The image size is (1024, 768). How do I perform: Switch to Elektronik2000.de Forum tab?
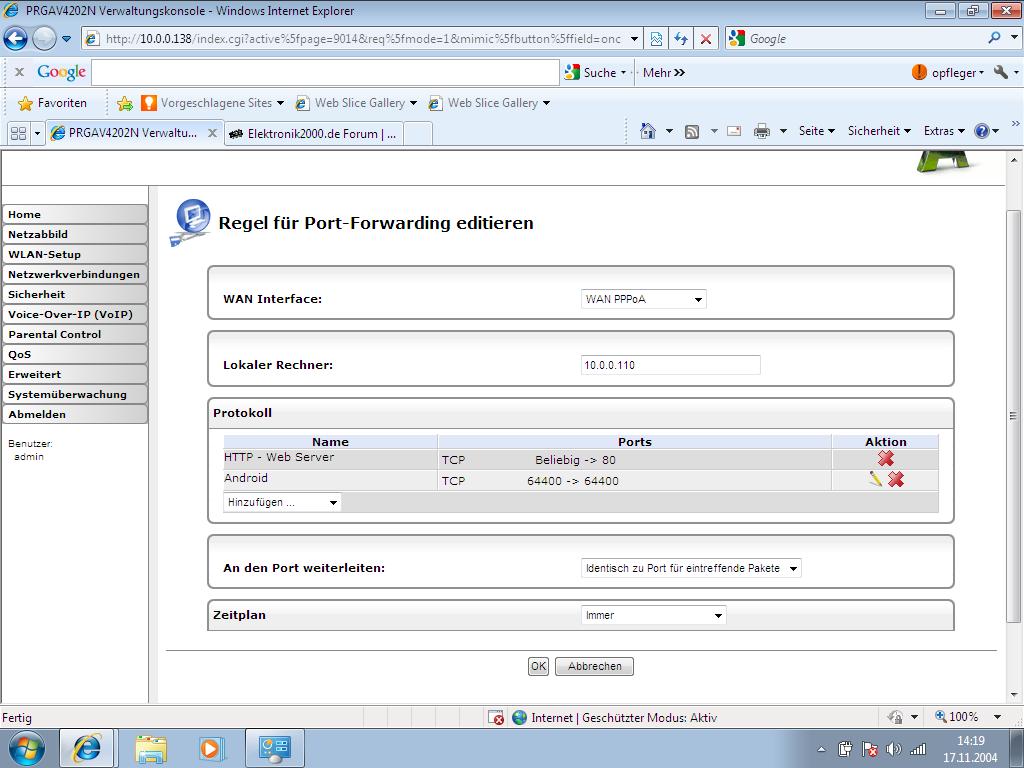[315, 133]
